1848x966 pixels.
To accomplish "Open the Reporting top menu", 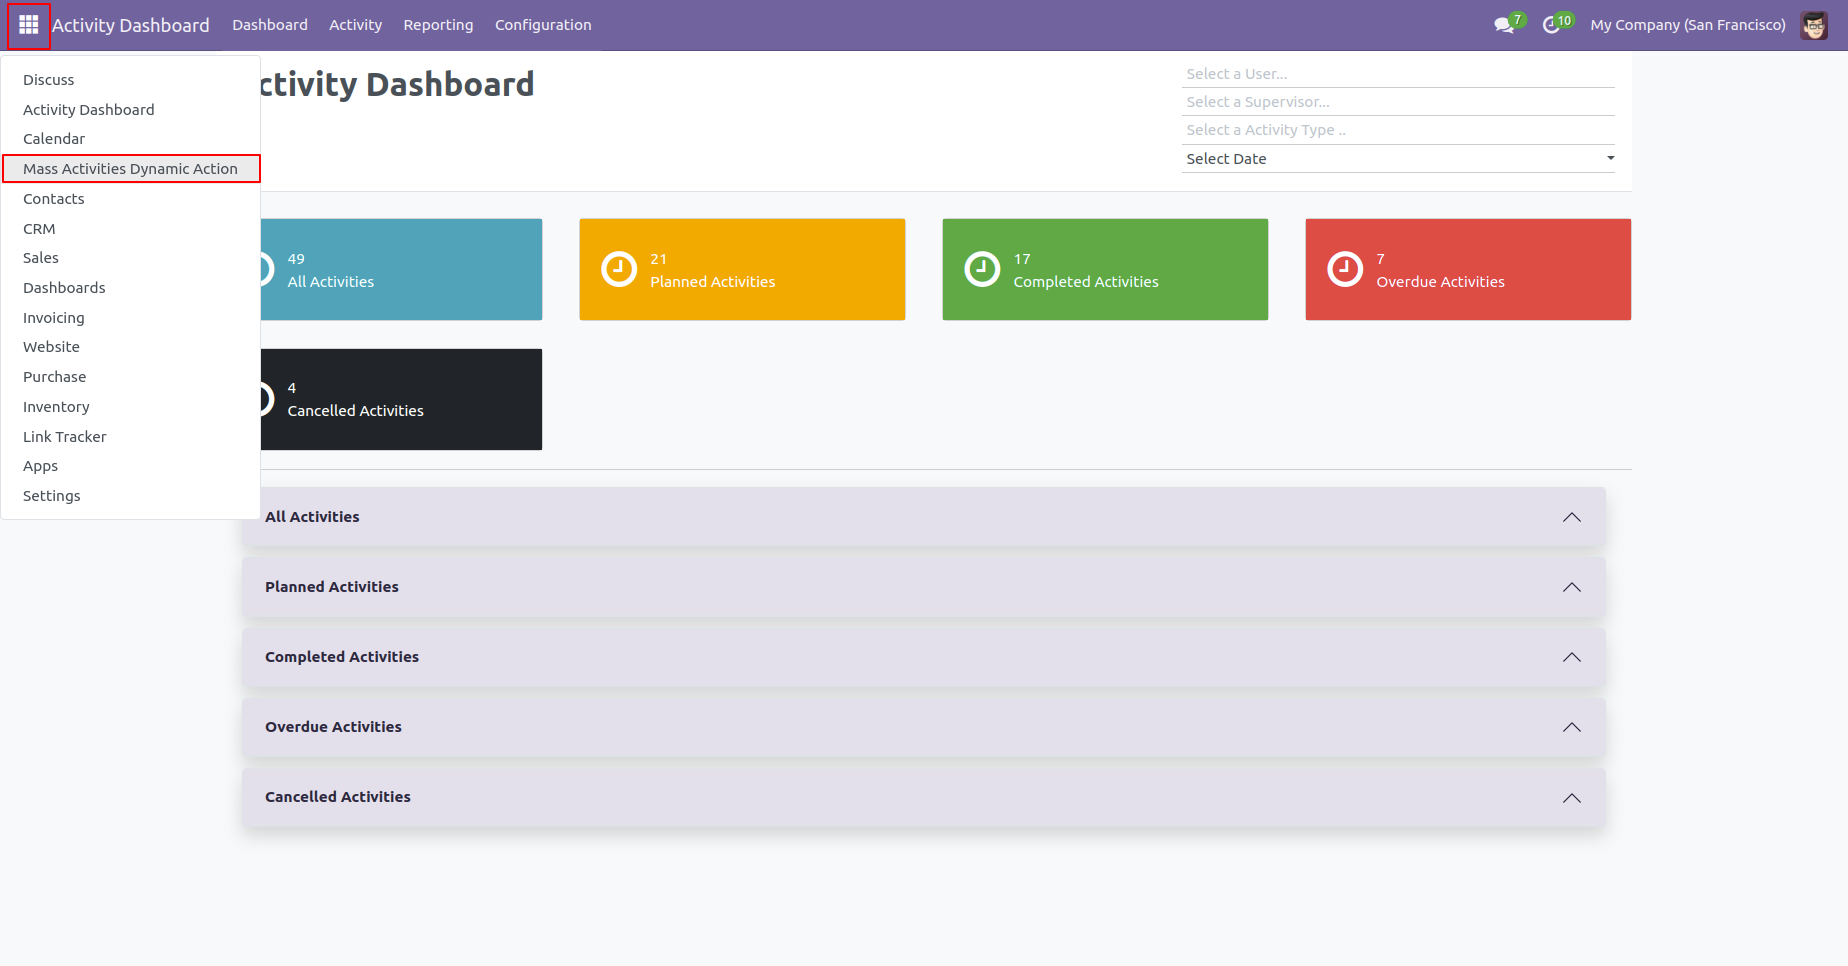I will (x=439, y=25).
